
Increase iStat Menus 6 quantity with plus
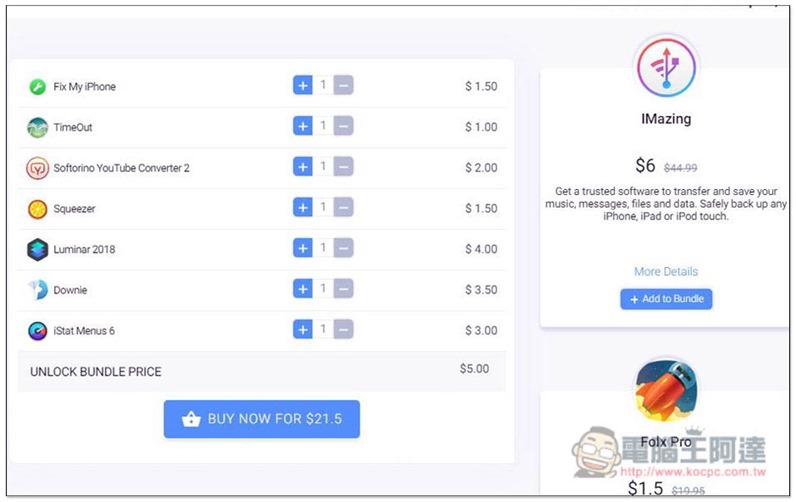[x=303, y=329]
